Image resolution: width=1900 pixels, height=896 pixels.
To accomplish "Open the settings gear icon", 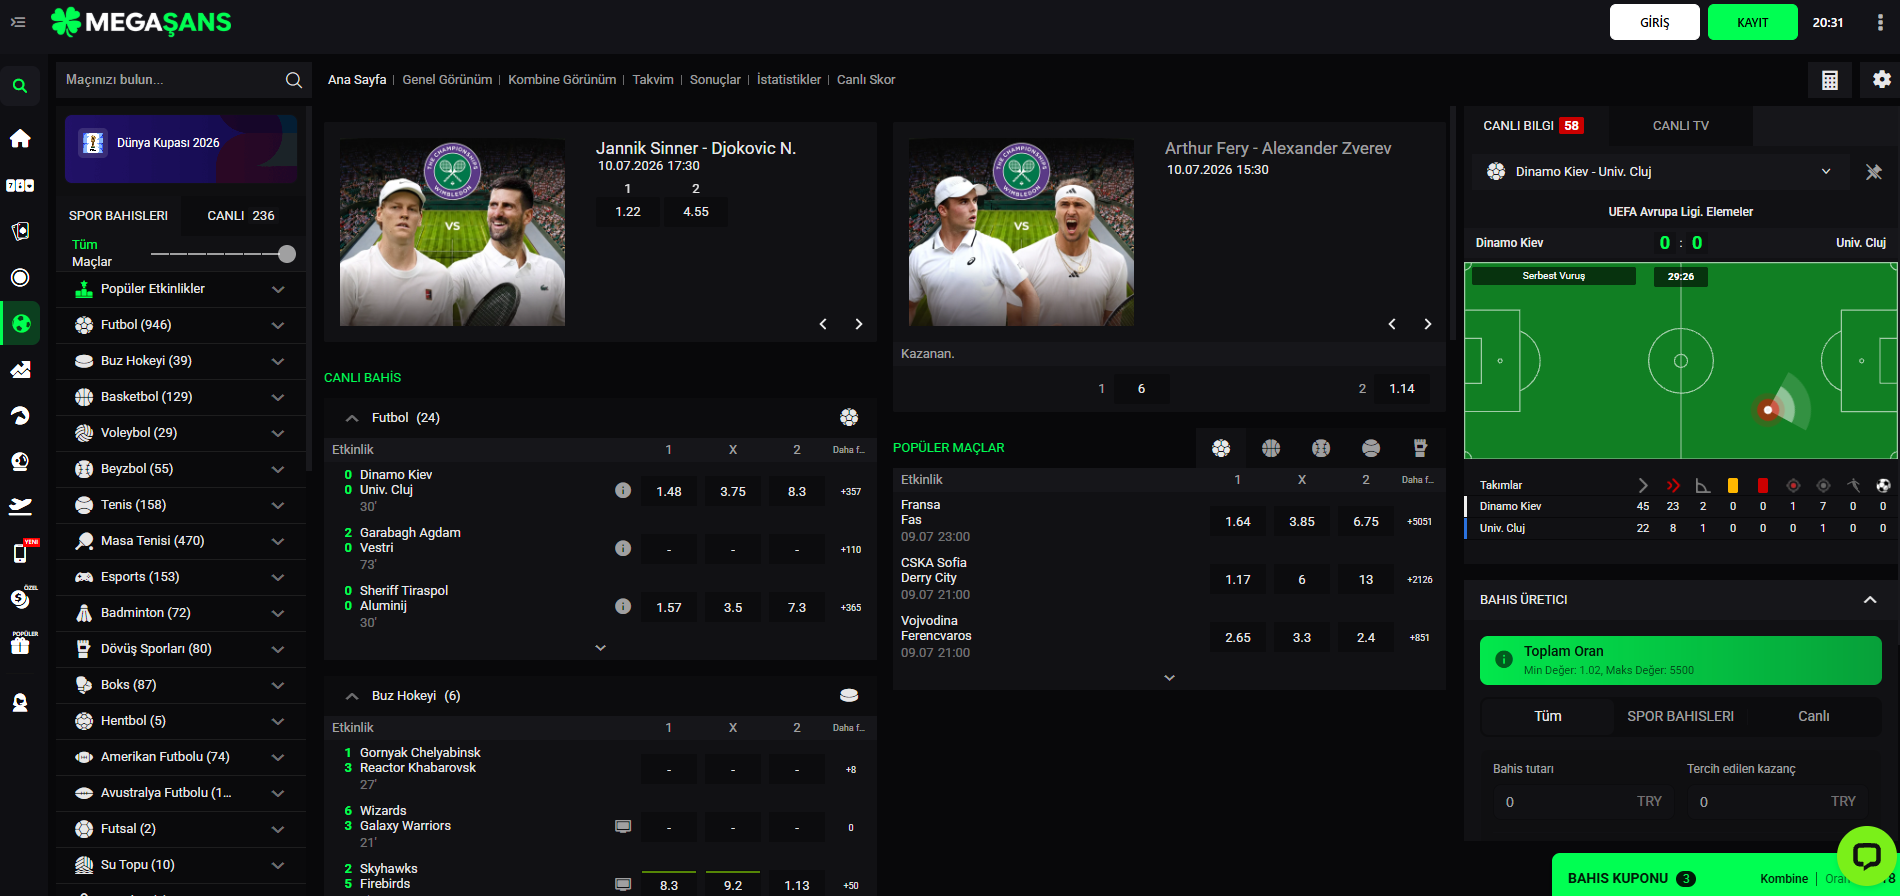I will tap(1881, 80).
